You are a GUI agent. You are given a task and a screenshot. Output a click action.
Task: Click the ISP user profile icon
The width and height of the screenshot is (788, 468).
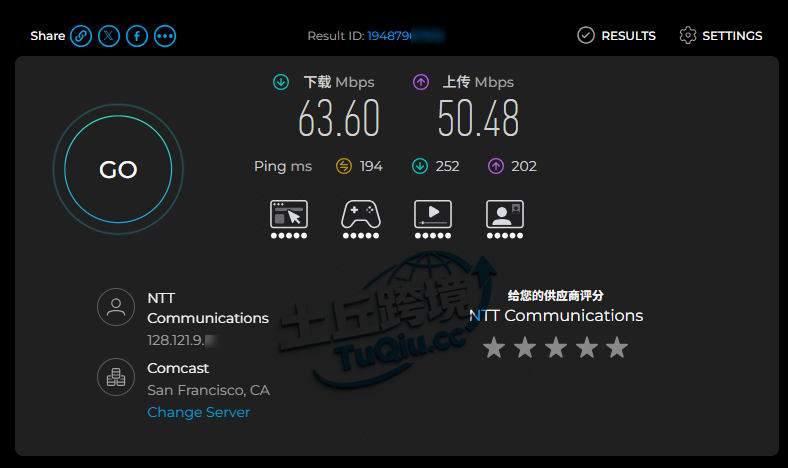coord(116,307)
